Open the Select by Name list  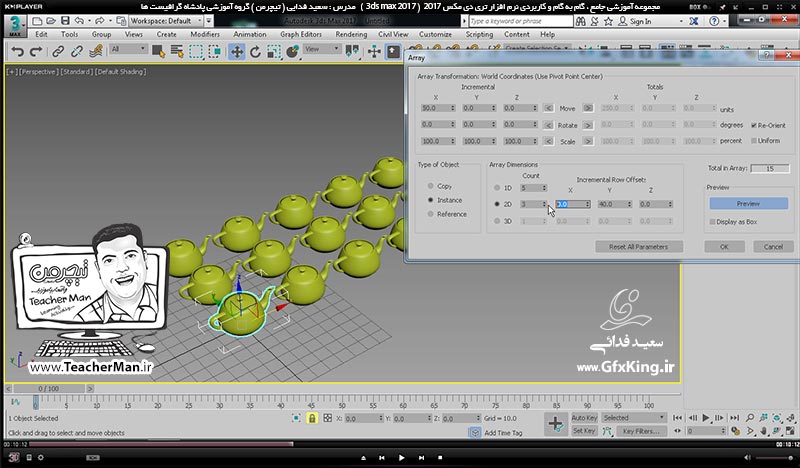177,52
